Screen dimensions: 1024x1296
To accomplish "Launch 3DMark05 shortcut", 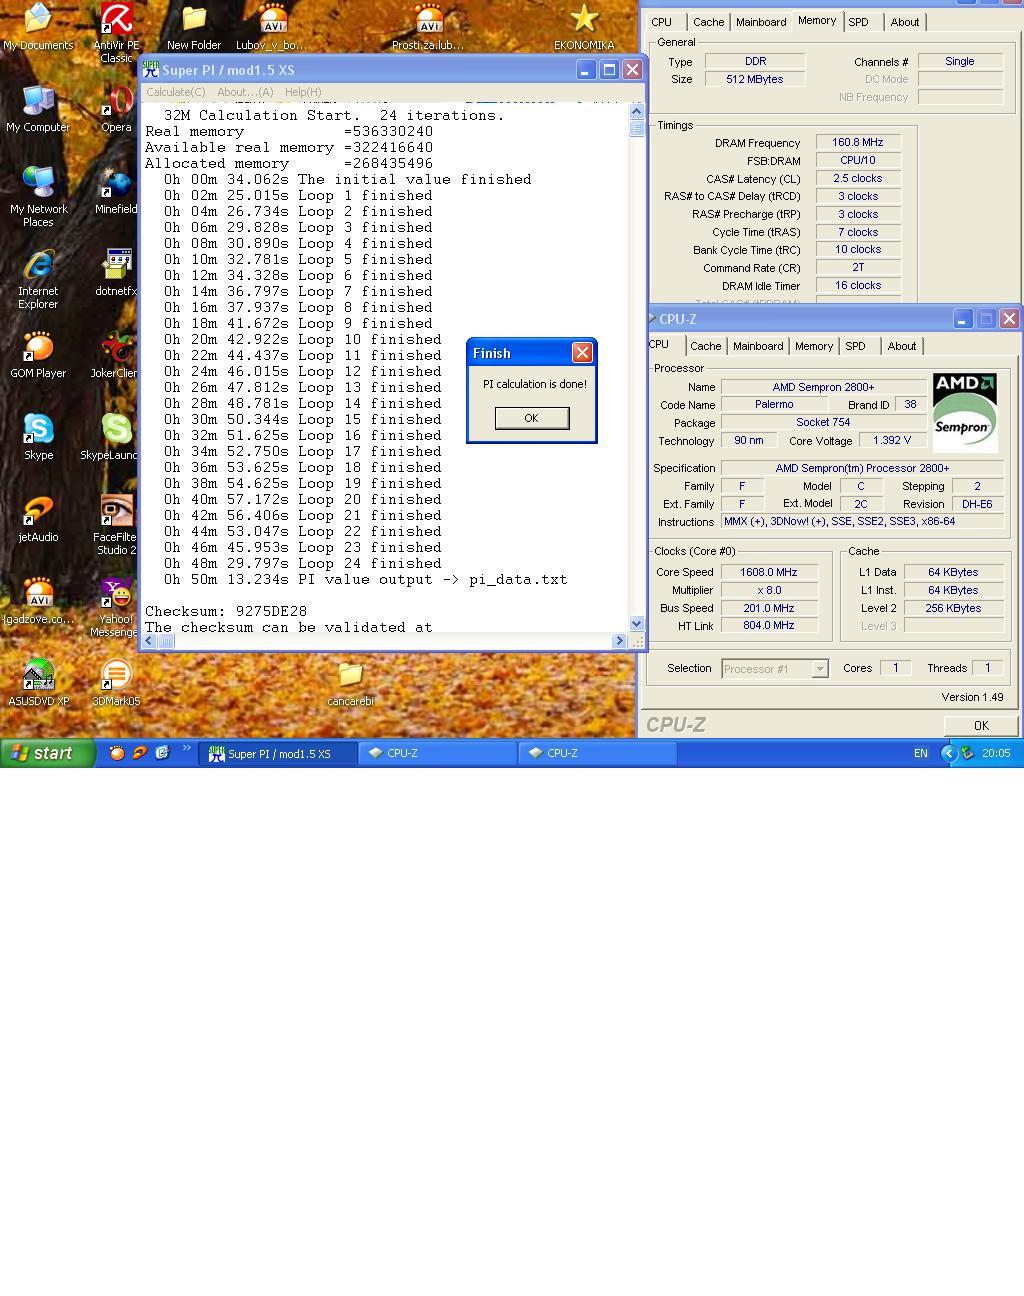I will pos(116,682).
